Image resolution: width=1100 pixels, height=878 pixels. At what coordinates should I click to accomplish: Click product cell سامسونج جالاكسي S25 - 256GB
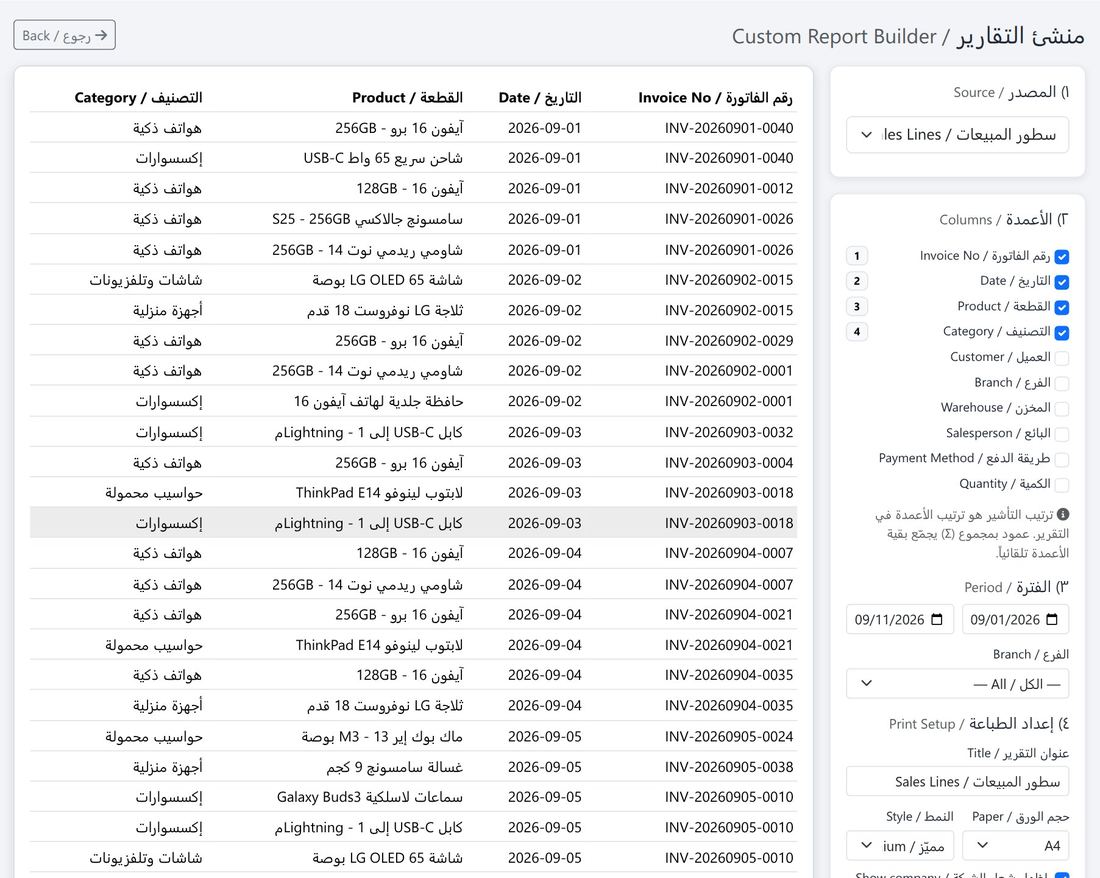pos(368,219)
